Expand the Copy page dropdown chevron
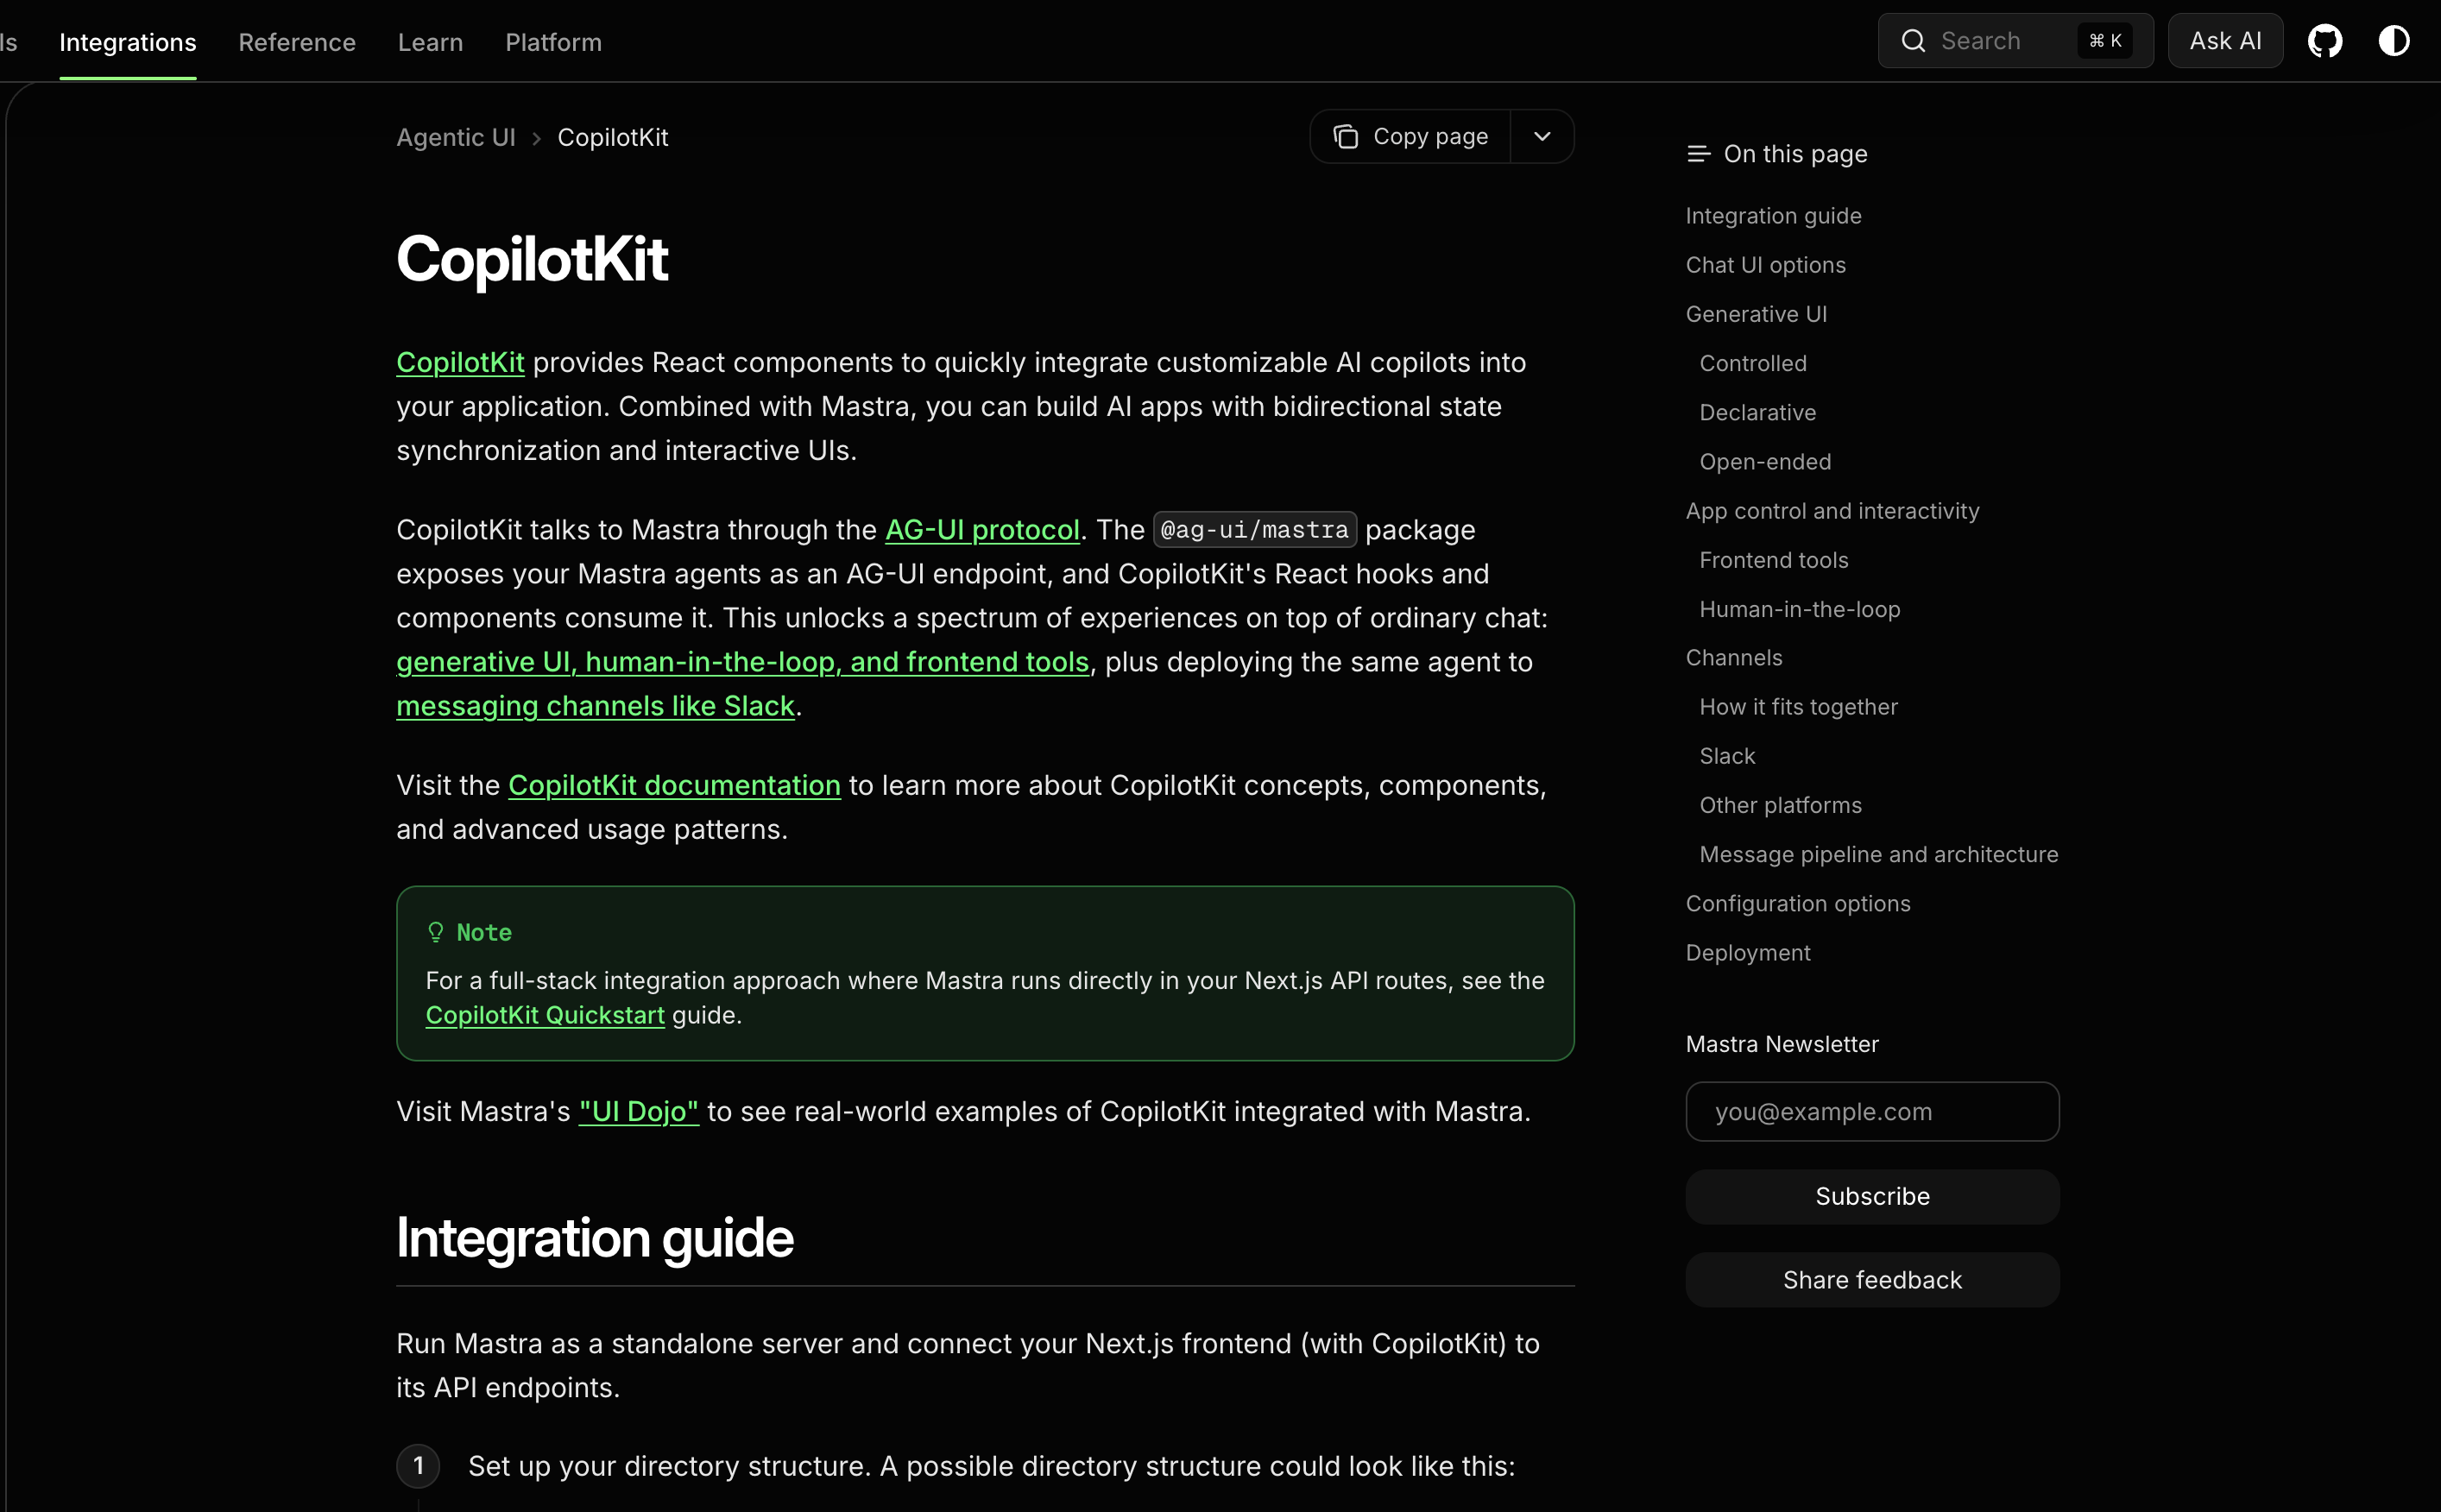Viewport: 2441px width, 1512px height. pos(1542,136)
